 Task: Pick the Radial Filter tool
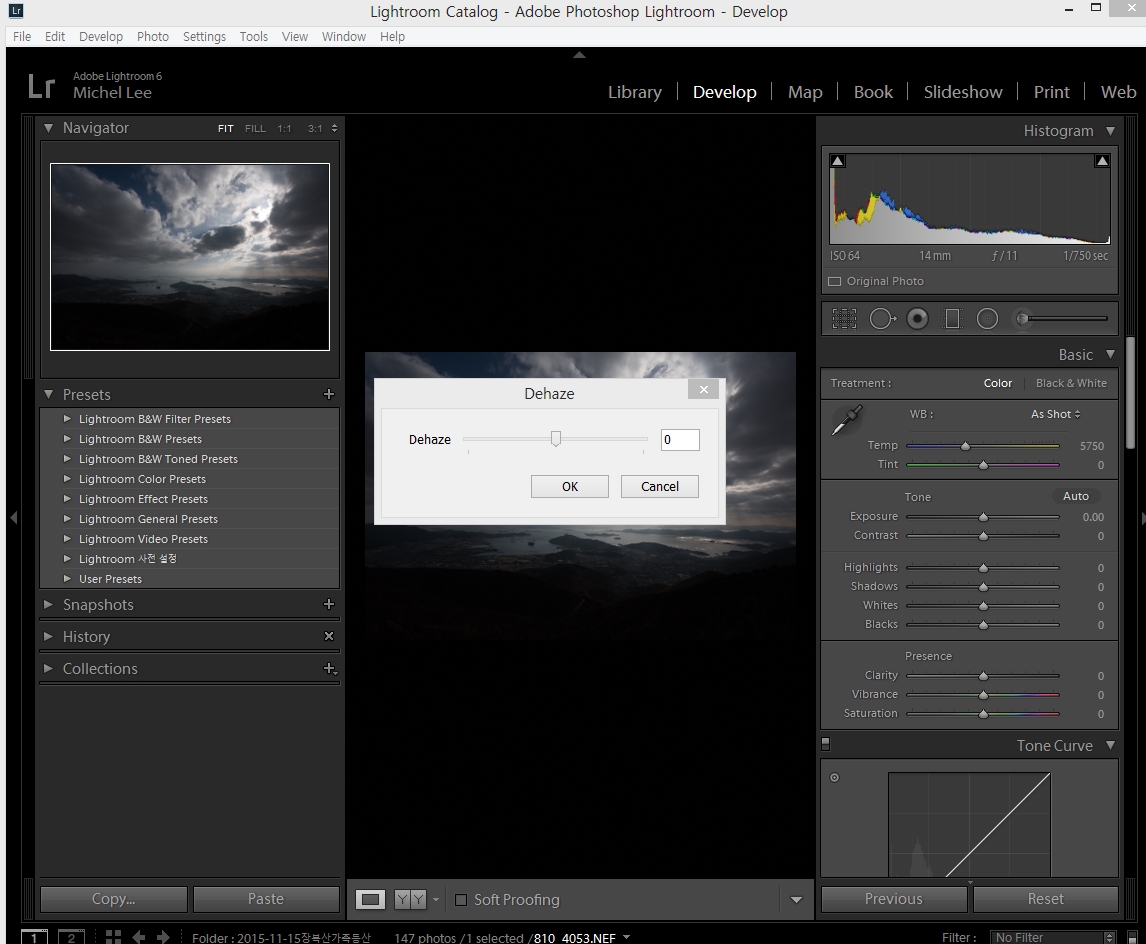987,319
